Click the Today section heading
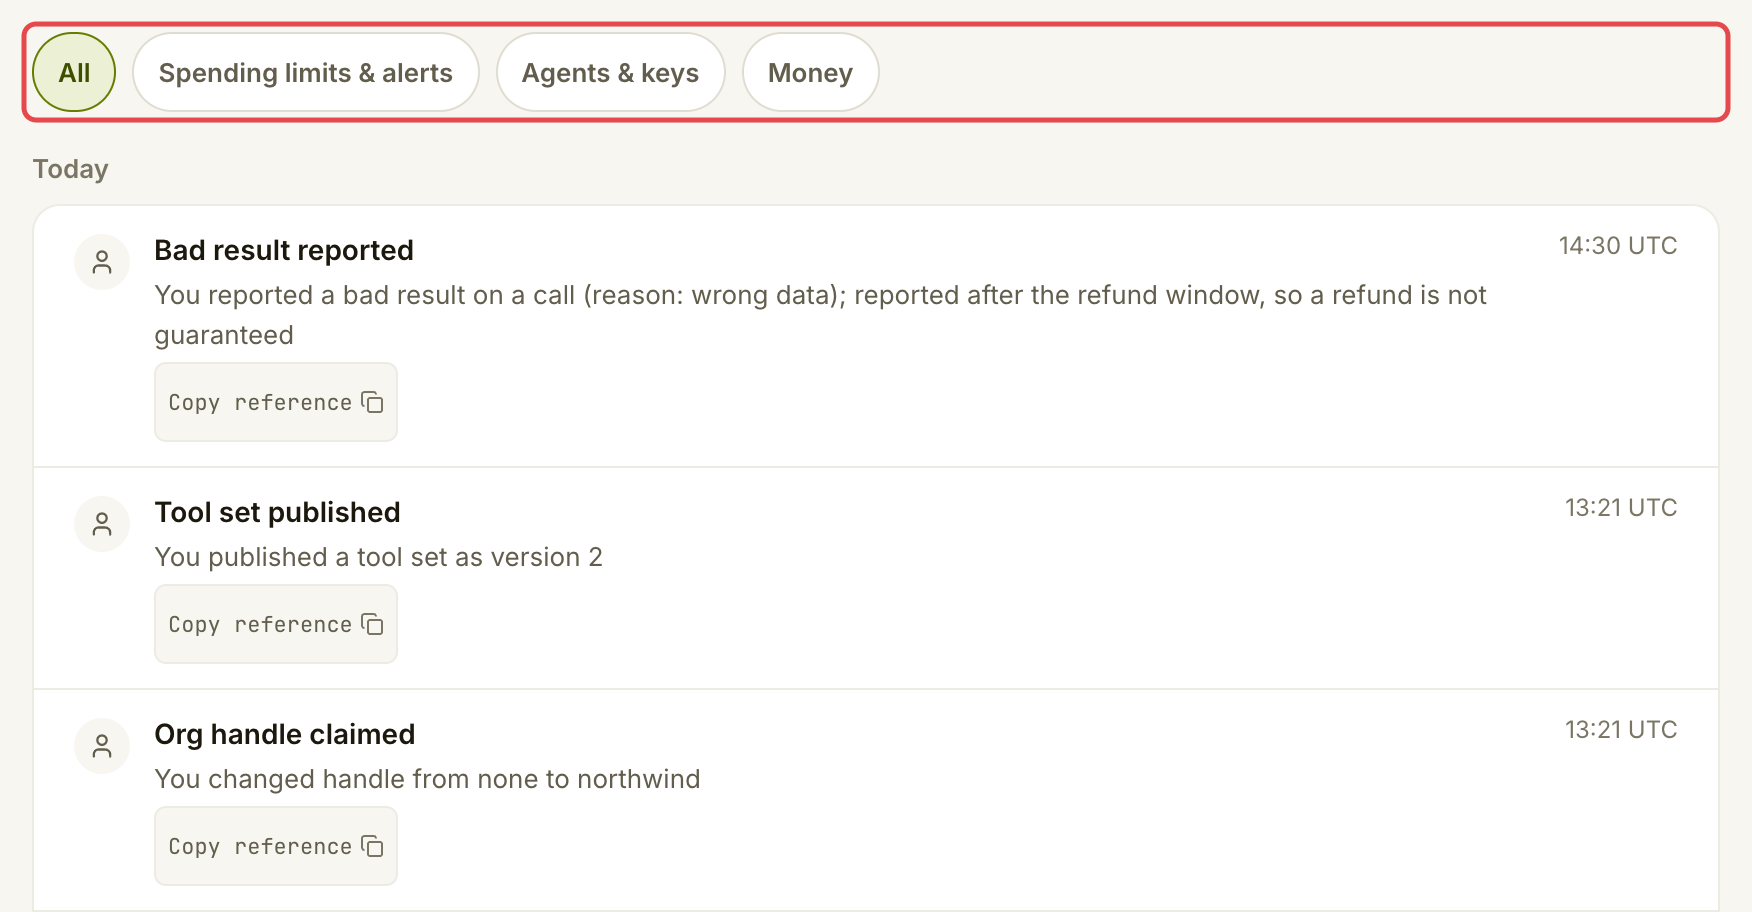 [x=70, y=169]
